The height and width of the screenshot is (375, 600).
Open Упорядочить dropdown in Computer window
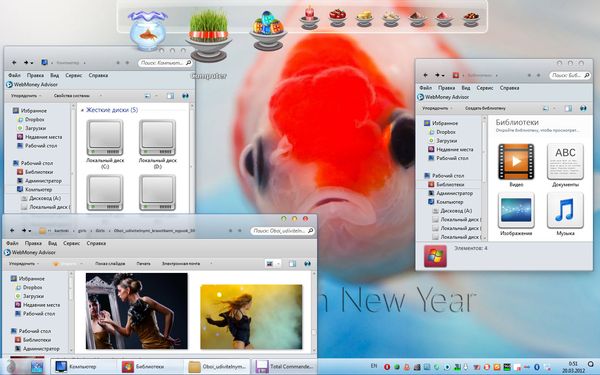coord(26,96)
